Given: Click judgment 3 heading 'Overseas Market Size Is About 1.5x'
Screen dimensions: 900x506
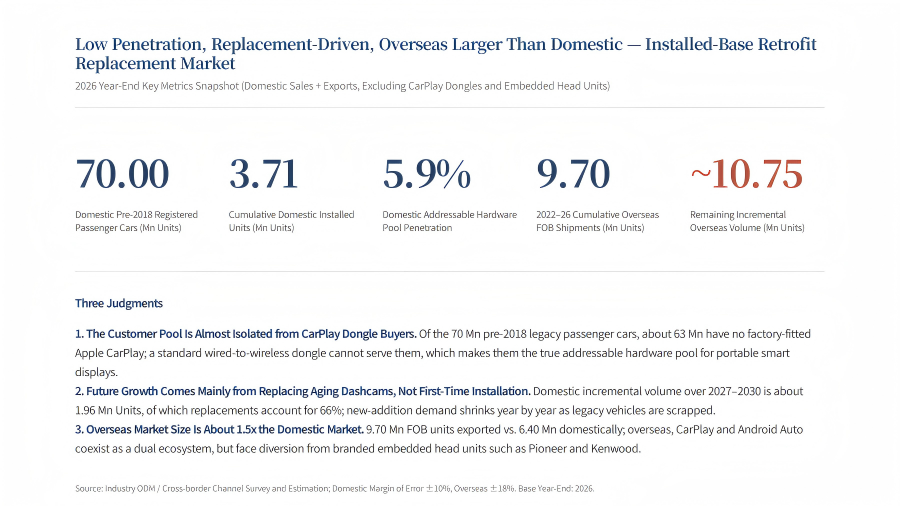Looking at the screenshot, I should point(219,430).
